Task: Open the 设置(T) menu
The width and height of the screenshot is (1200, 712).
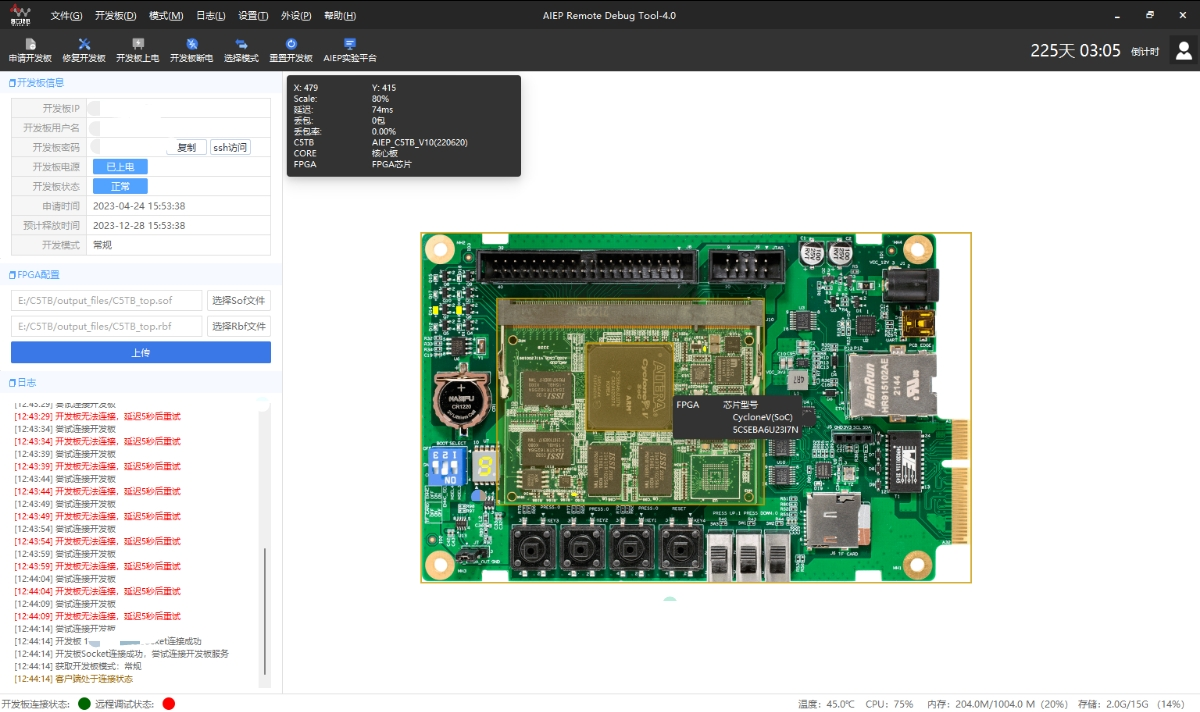Action: coord(253,16)
